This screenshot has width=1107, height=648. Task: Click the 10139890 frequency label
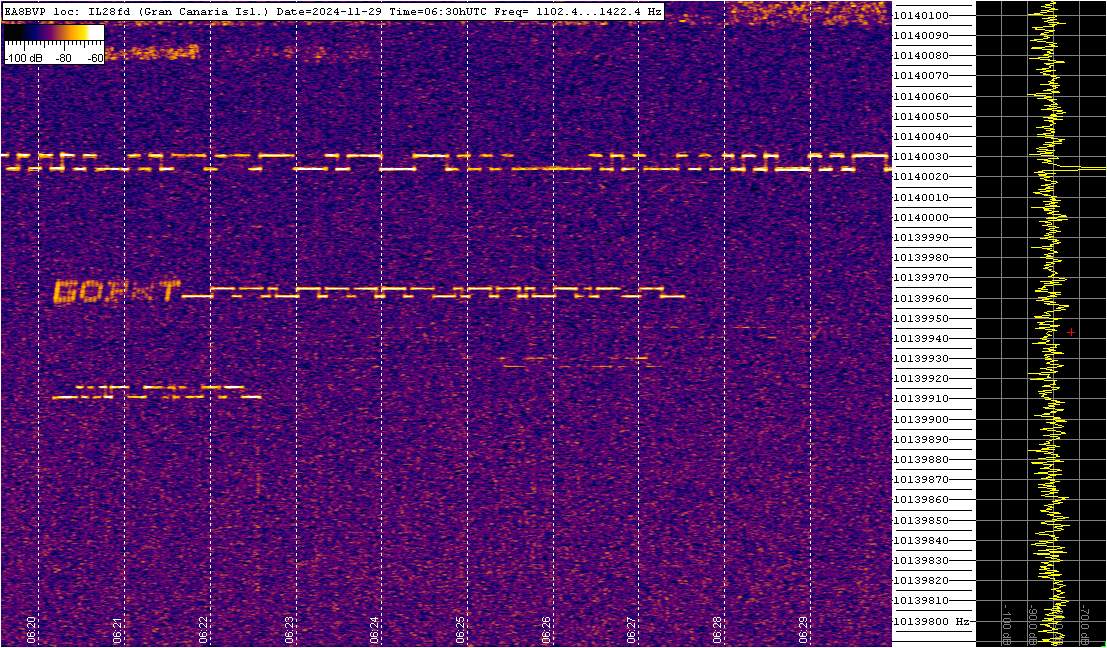tap(921, 439)
